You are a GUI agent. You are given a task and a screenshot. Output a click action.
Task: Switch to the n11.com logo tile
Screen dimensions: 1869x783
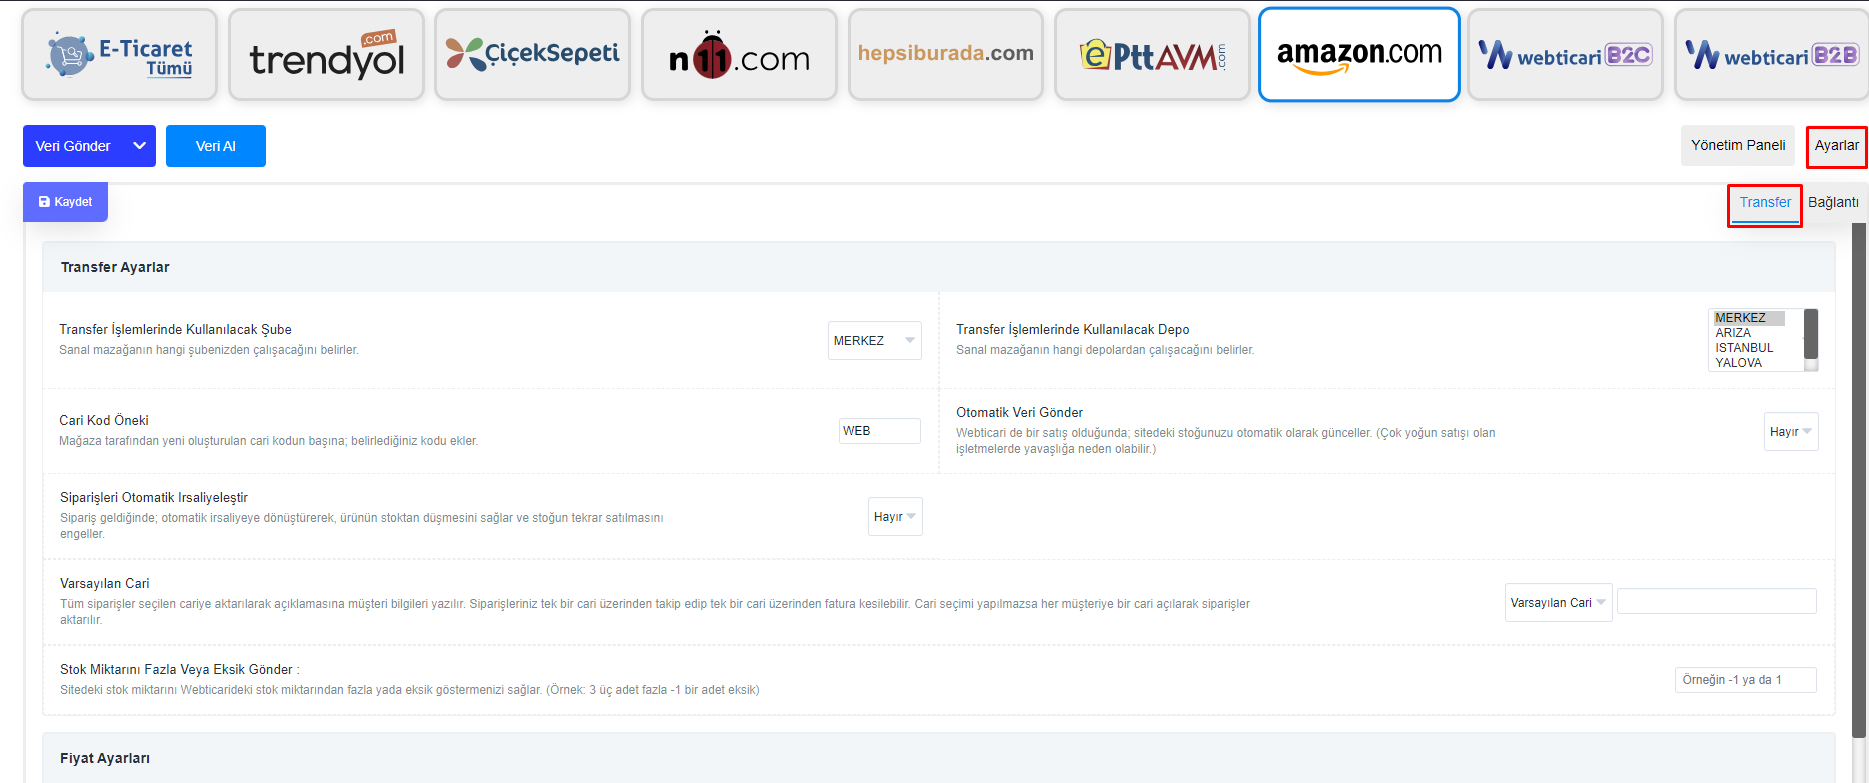click(x=739, y=55)
